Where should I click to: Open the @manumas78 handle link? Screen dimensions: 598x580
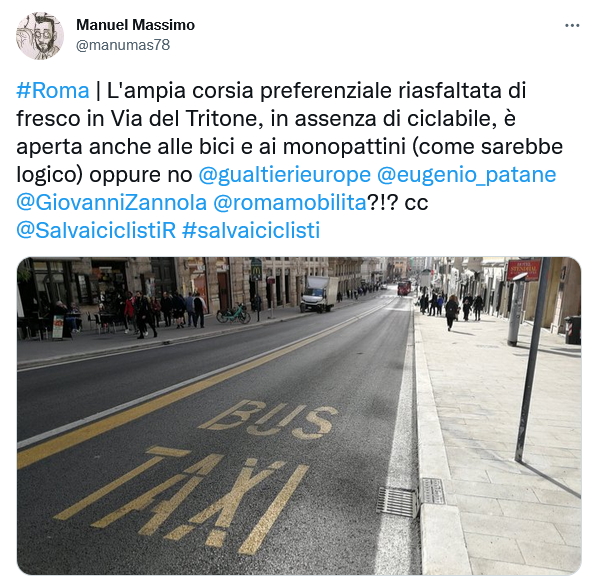pos(123,45)
